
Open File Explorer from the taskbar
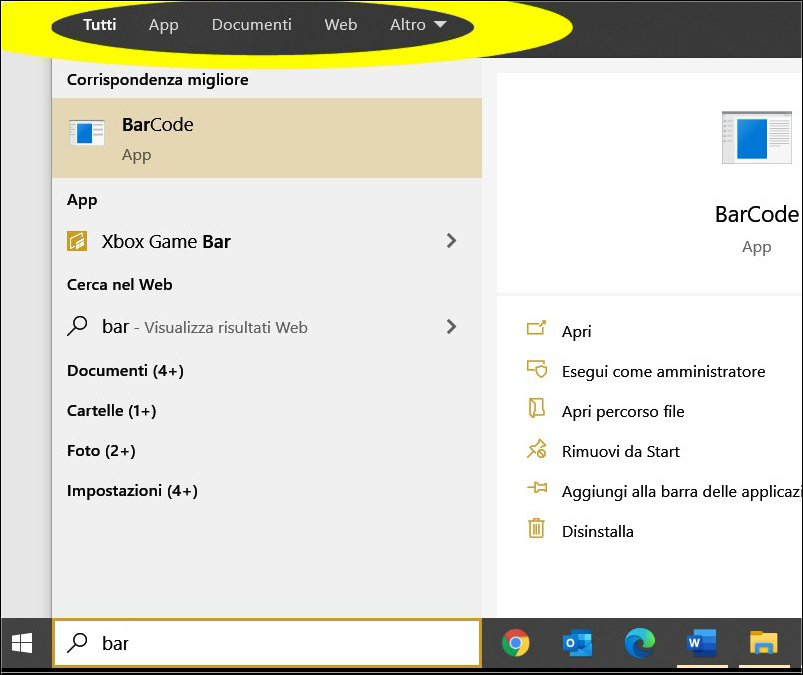click(763, 643)
